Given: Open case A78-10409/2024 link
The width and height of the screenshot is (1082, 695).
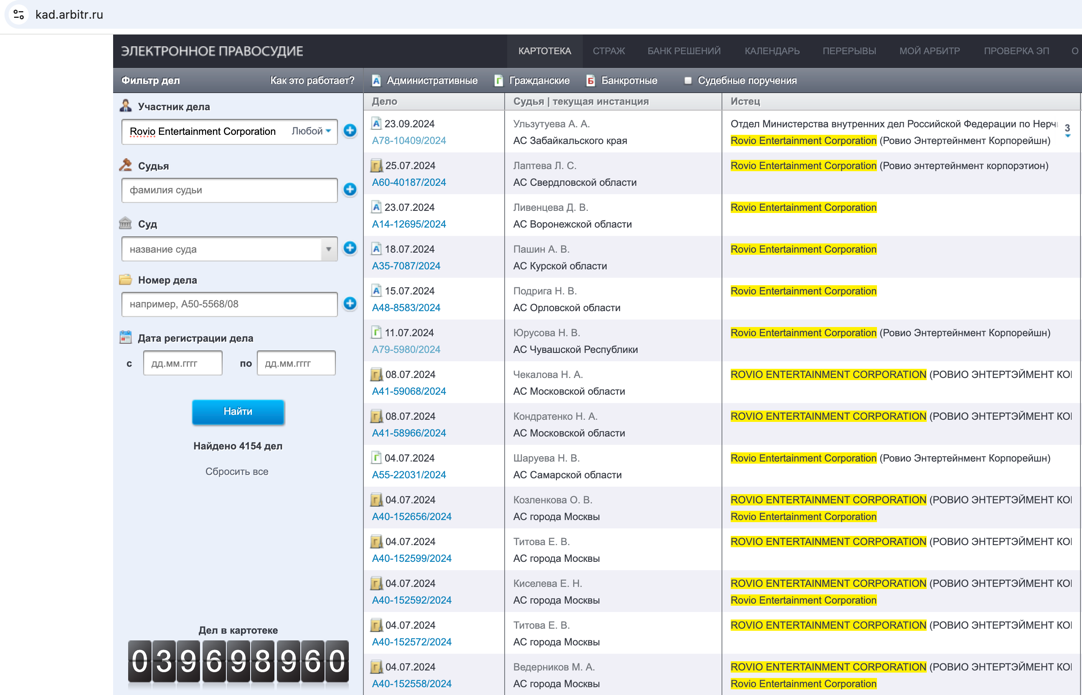Looking at the screenshot, I should pyautogui.click(x=409, y=141).
